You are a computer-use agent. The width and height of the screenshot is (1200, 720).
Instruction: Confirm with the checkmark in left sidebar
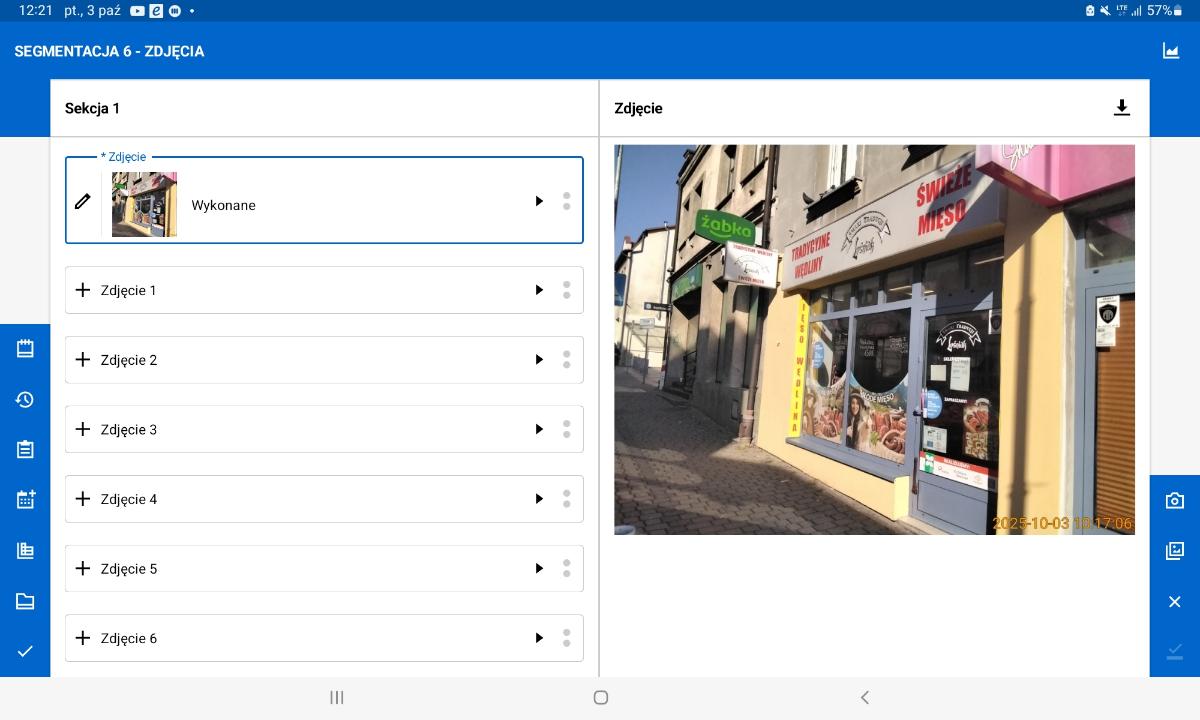pyautogui.click(x=25, y=651)
